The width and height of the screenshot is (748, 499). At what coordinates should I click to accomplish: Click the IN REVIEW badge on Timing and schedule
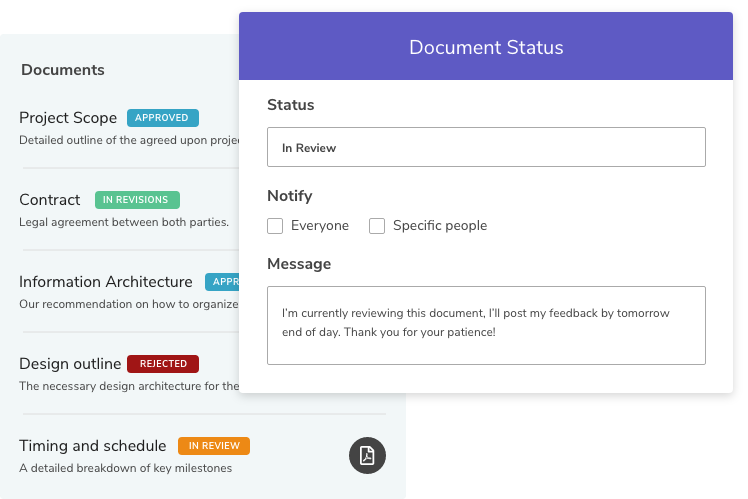click(214, 446)
